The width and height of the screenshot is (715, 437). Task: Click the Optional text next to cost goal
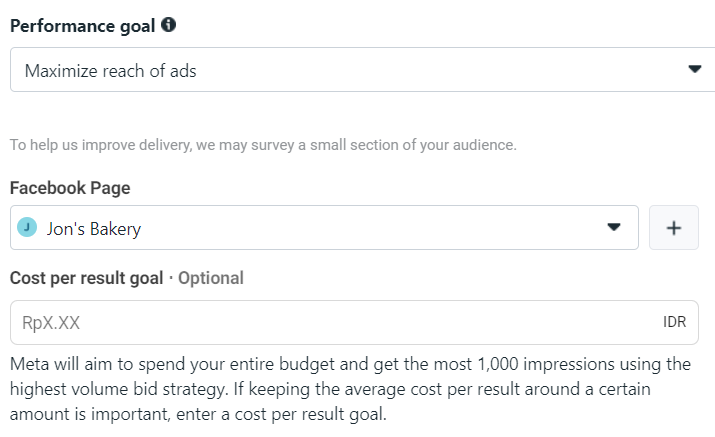210,278
